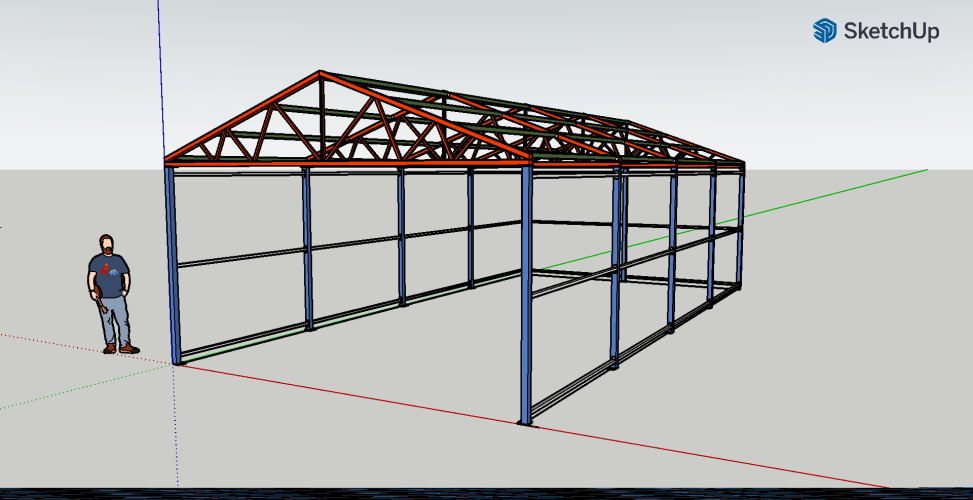Select the back-right corner column
Screen dimensions: 973x500
point(741,228)
